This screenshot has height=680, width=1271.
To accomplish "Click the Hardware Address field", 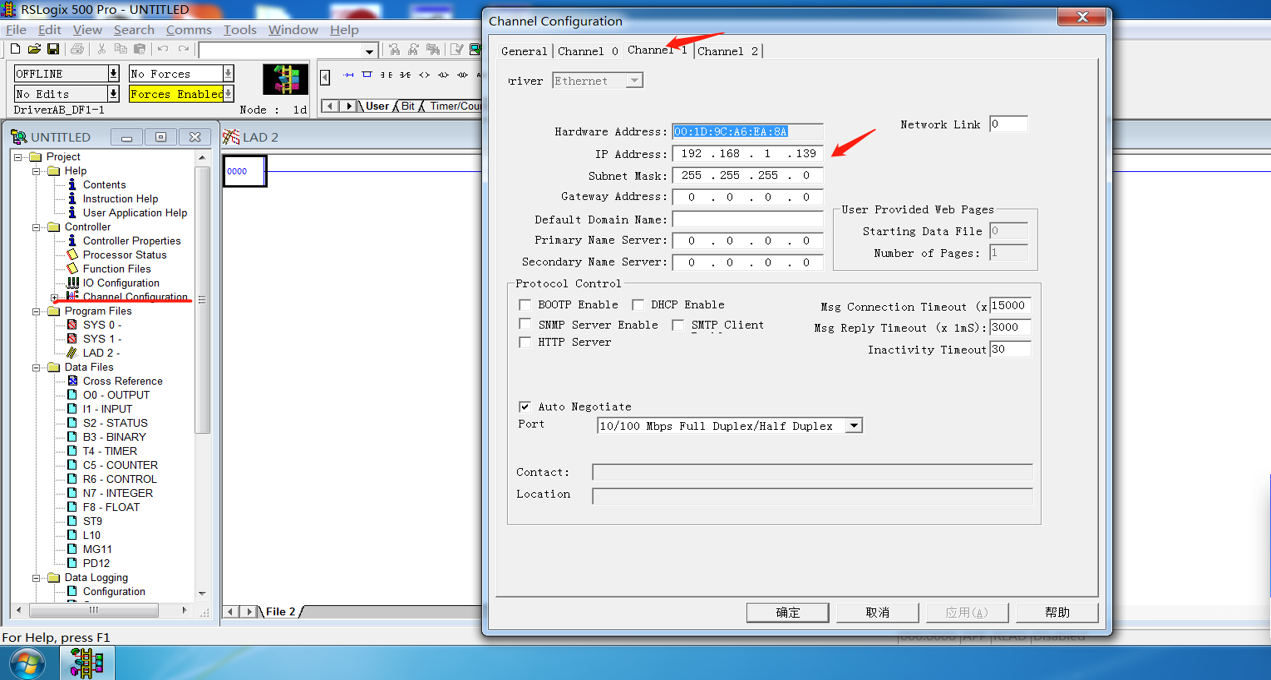I will [747, 132].
